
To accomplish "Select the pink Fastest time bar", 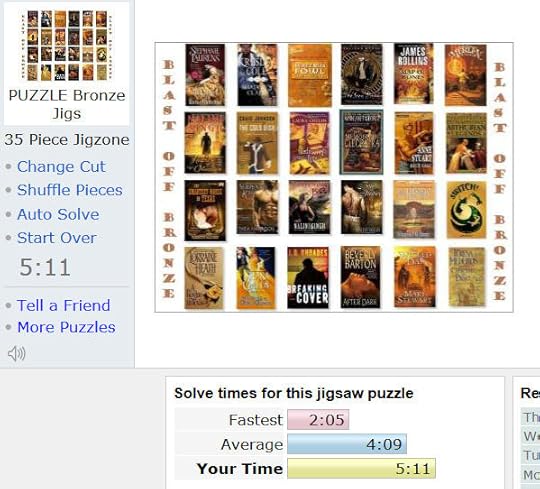I will click(318, 419).
